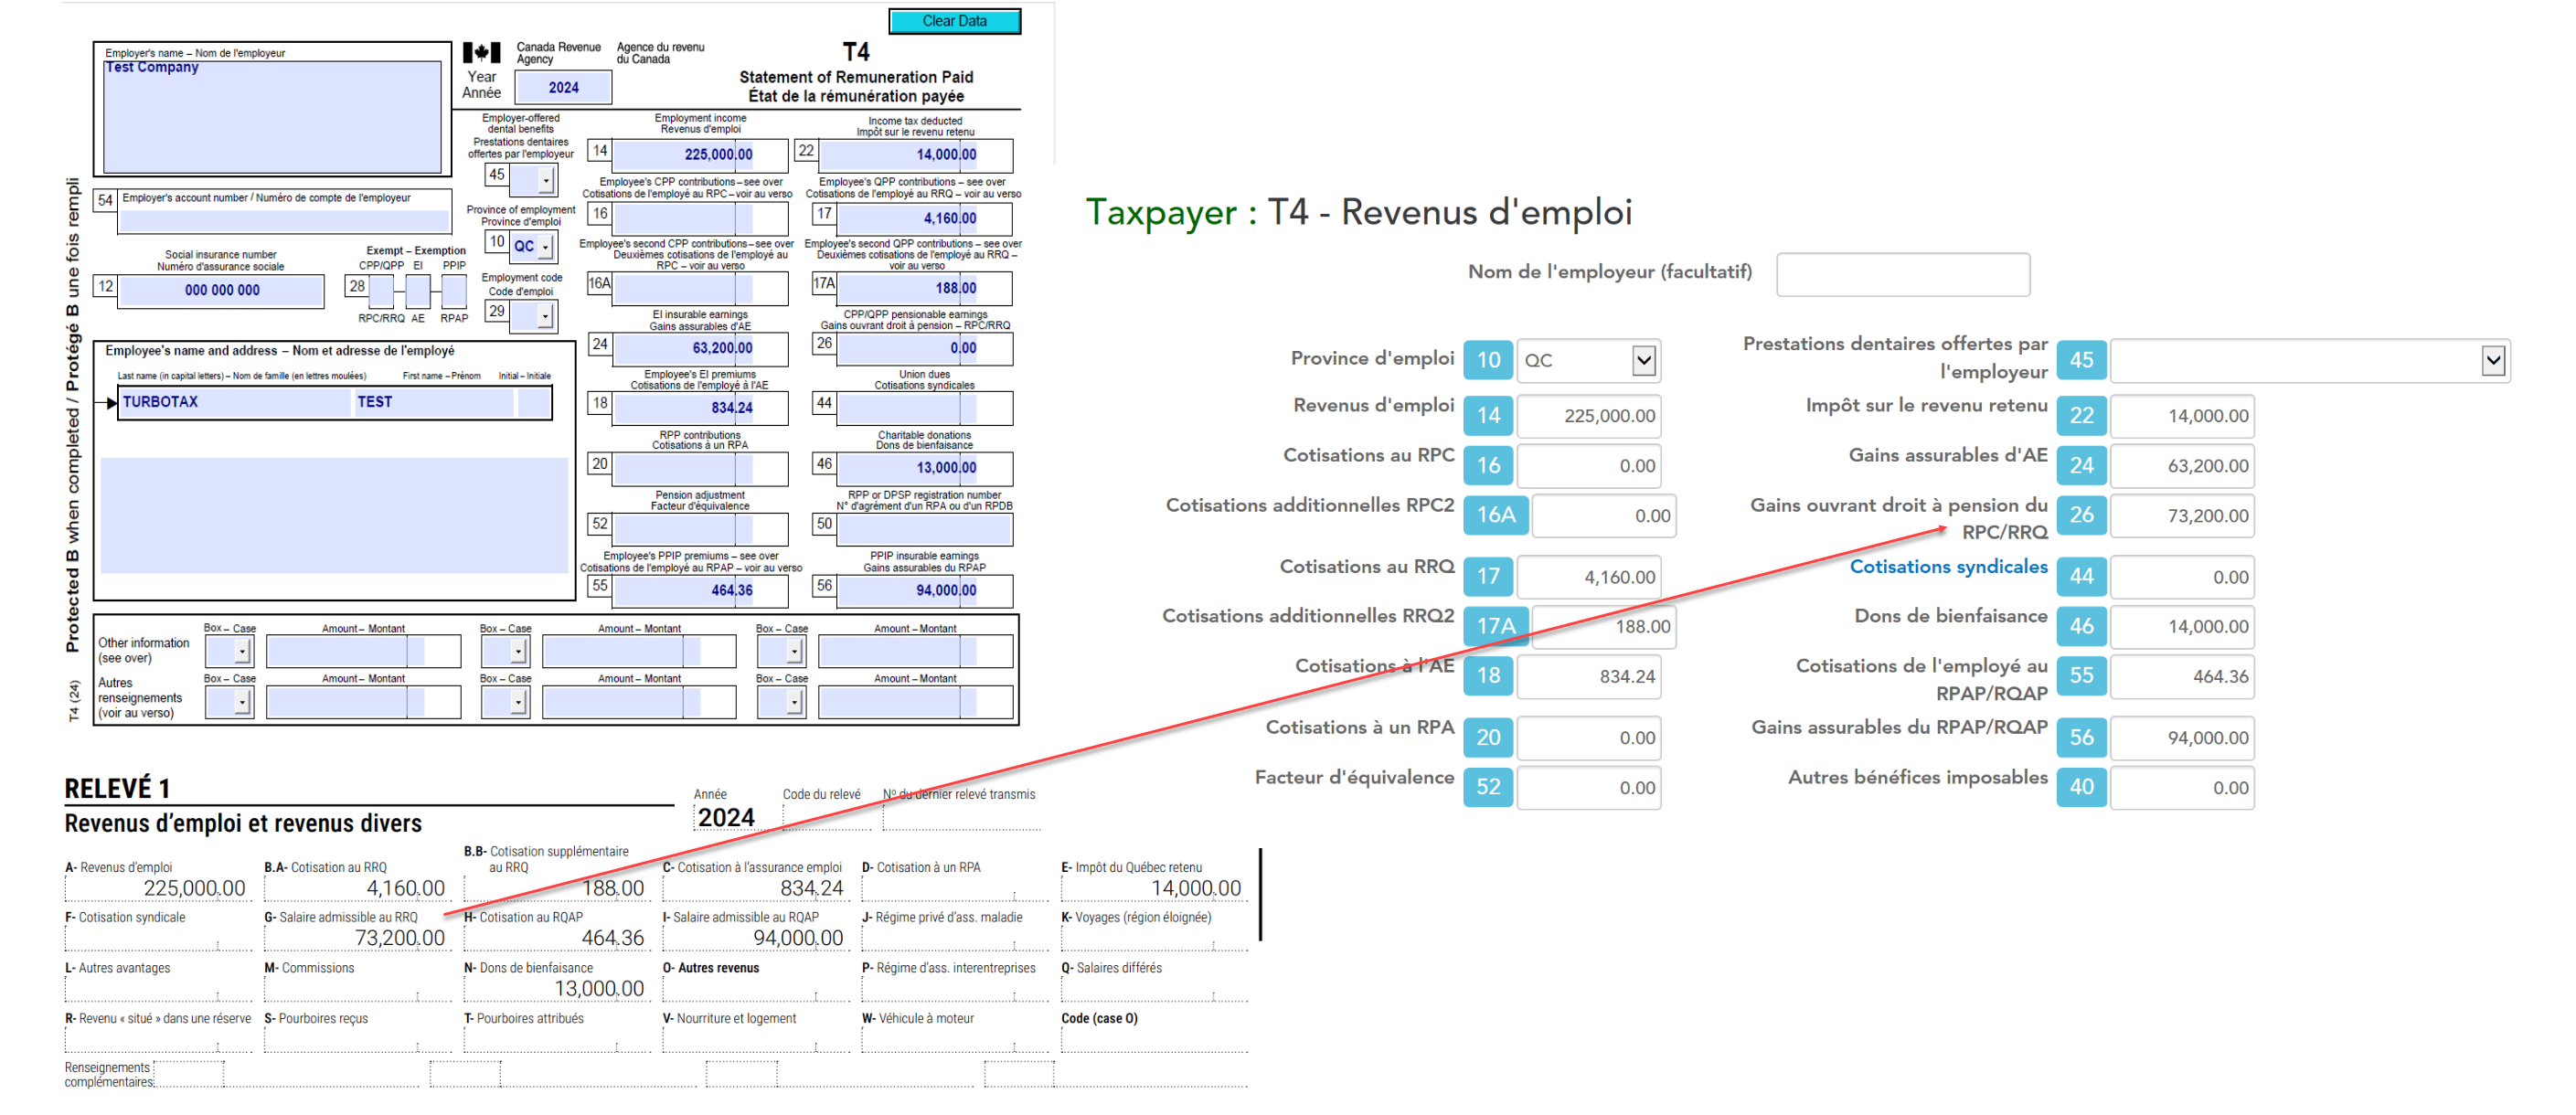
Task: Click T4 form Year field showing 2024
Action: (x=563, y=87)
